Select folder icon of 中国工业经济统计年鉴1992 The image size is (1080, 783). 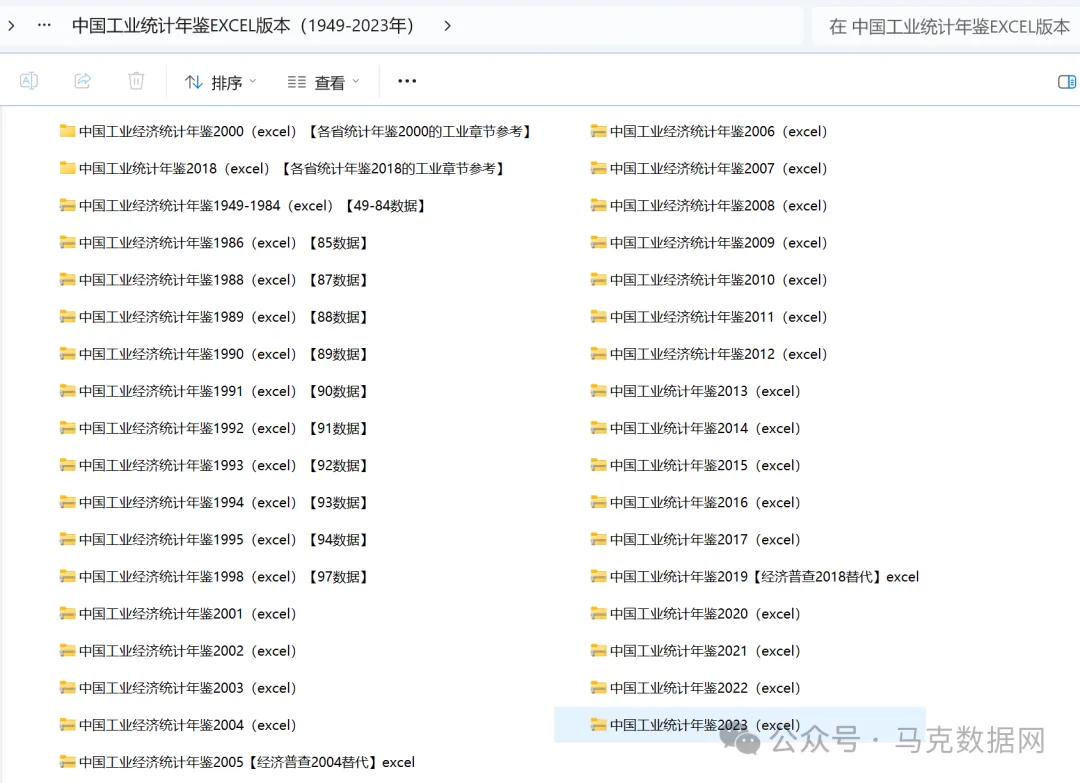click(x=68, y=428)
